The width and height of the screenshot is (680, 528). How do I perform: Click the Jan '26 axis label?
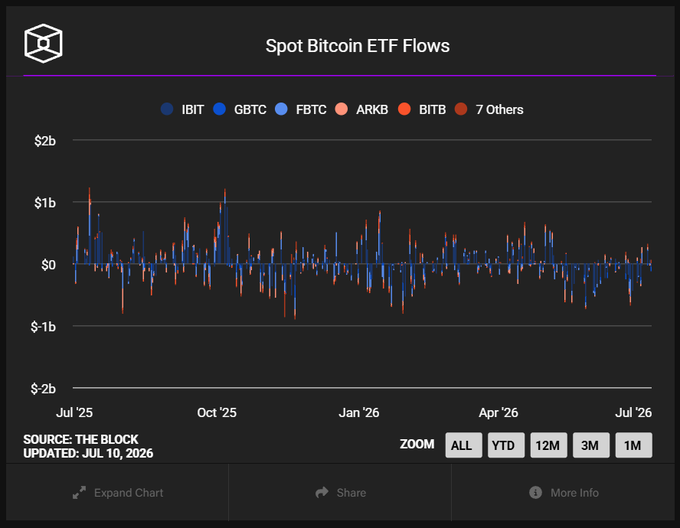pos(359,412)
